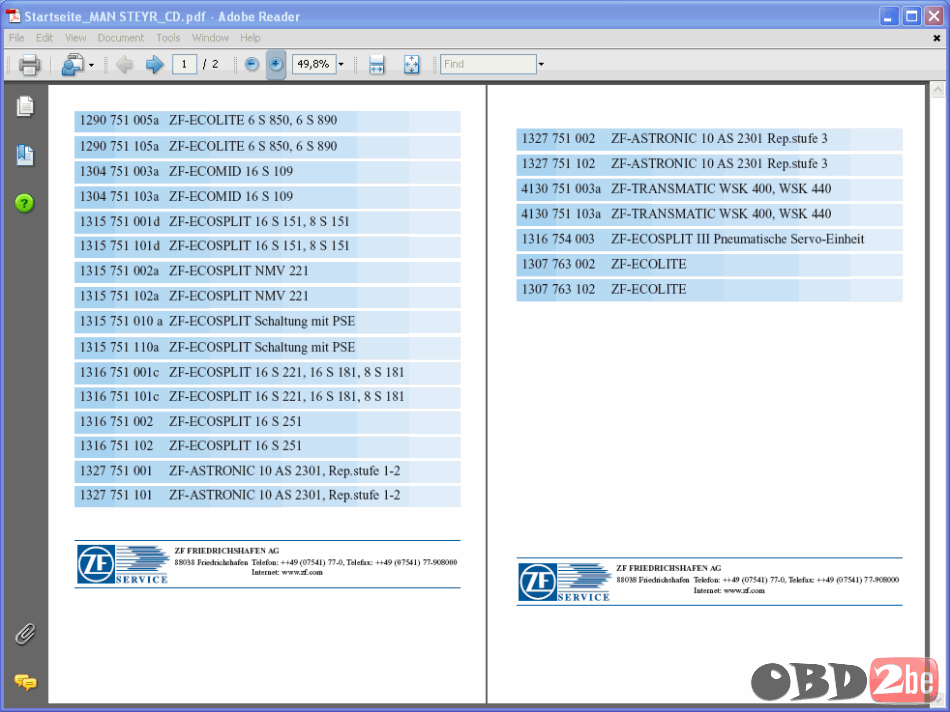The image size is (950, 712).
Task: Go to the next page arrow
Action: 154,64
